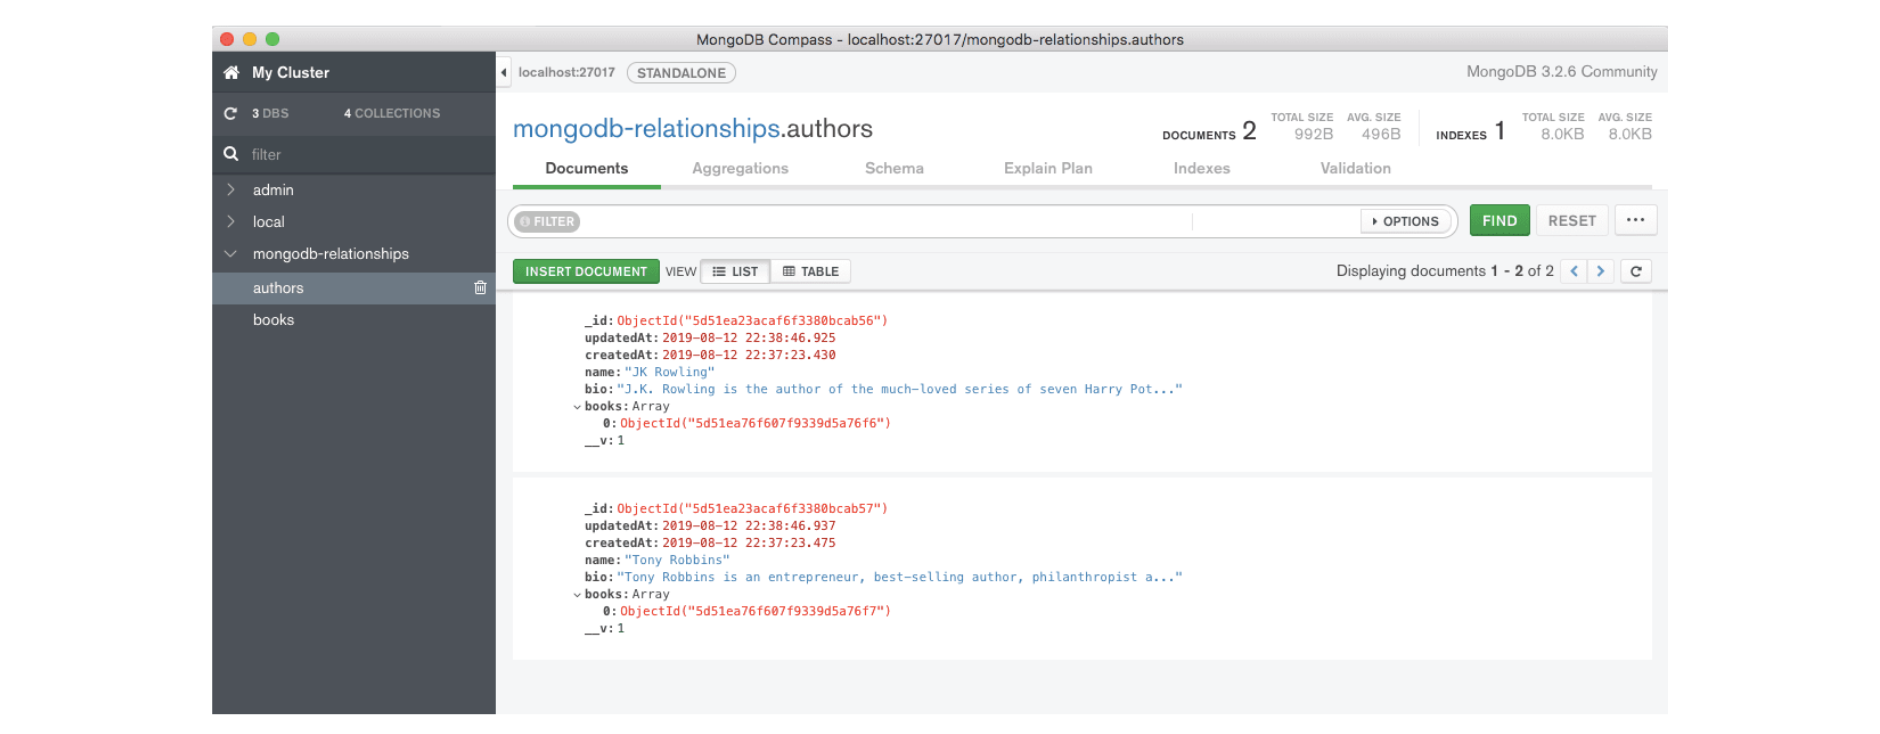
Task: Open the Indexes tab
Action: click(x=1202, y=168)
